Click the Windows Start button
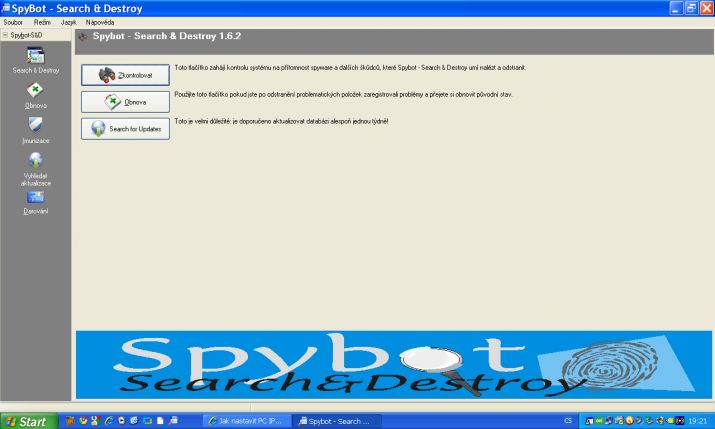This screenshot has width=715, height=429. click(x=29, y=421)
